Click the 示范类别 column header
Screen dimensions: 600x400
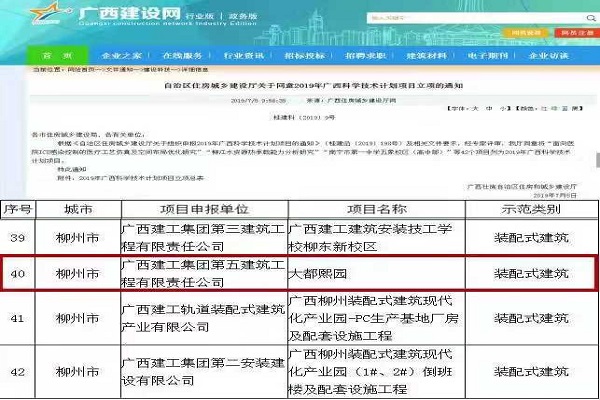click(x=532, y=209)
